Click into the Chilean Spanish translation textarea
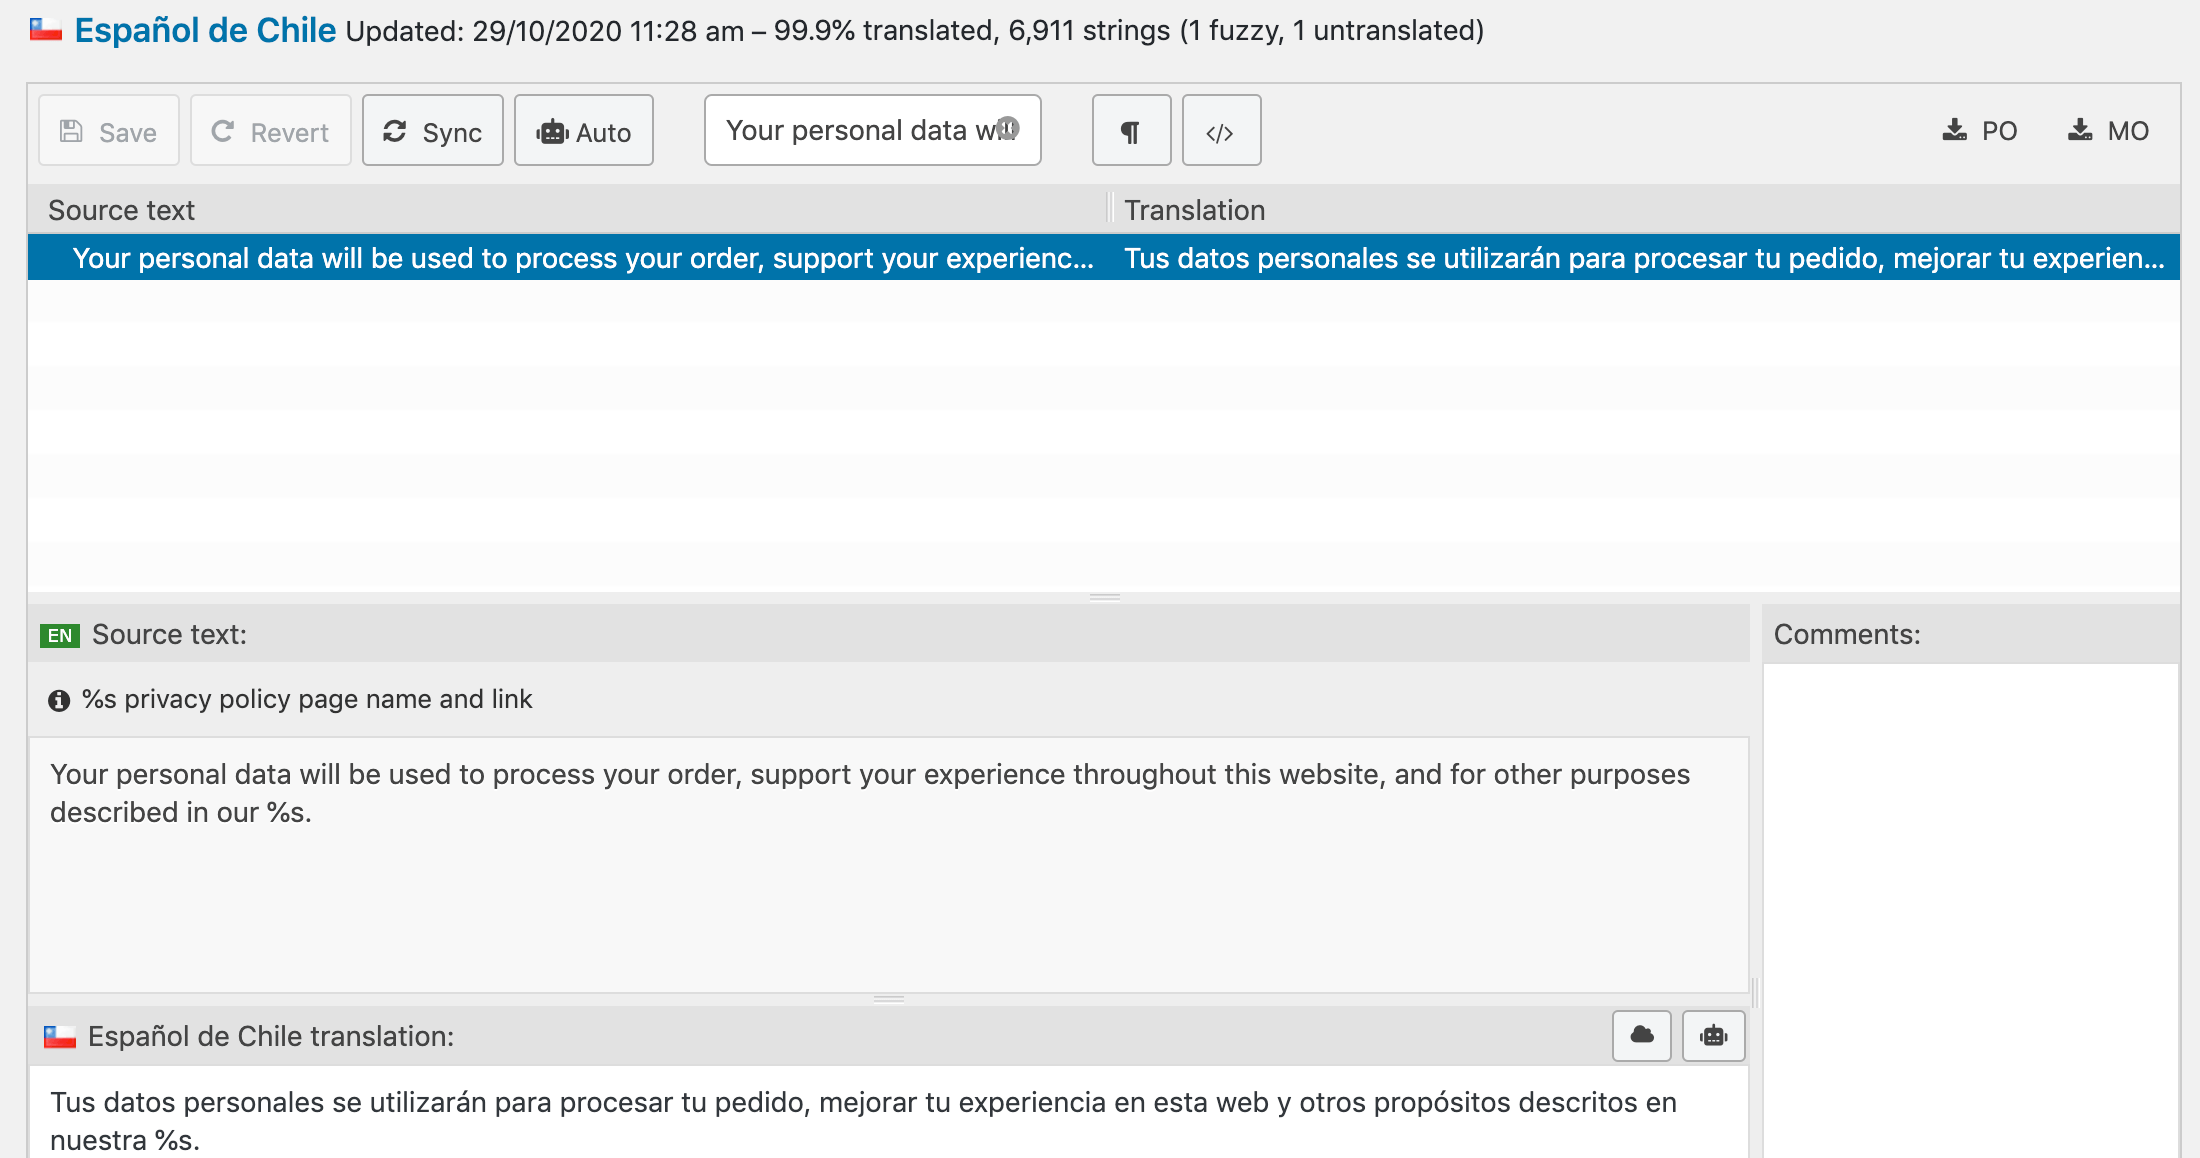This screenshot has width=2200, height=1158. [889, 1113]
